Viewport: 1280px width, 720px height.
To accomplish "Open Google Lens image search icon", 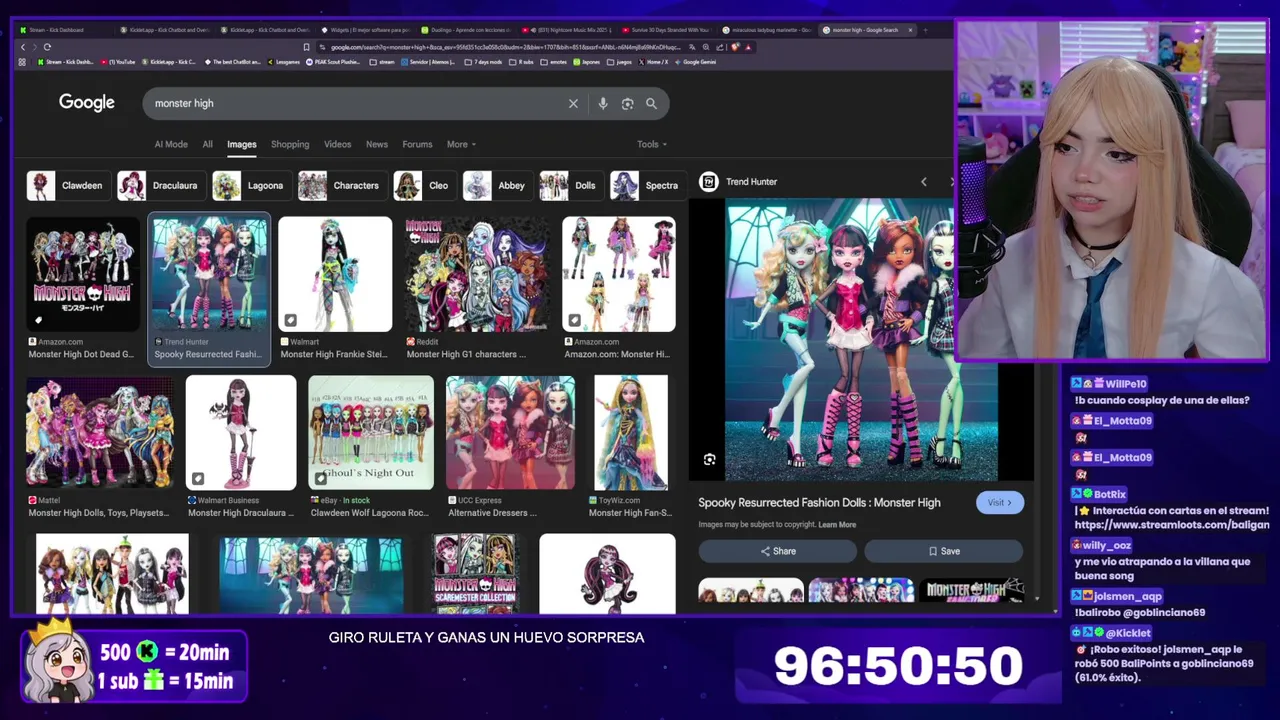I will tap(627, 103).
